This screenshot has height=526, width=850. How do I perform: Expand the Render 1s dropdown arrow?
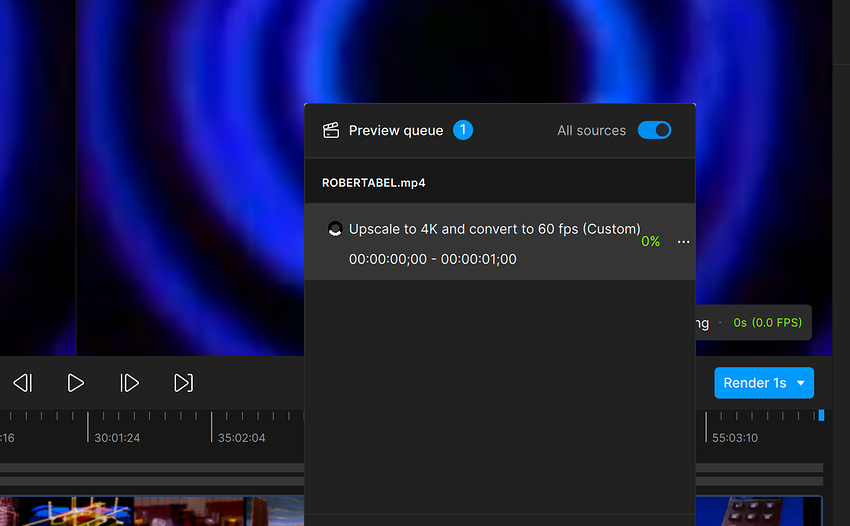pyautogui.click(x=801, y=383)
